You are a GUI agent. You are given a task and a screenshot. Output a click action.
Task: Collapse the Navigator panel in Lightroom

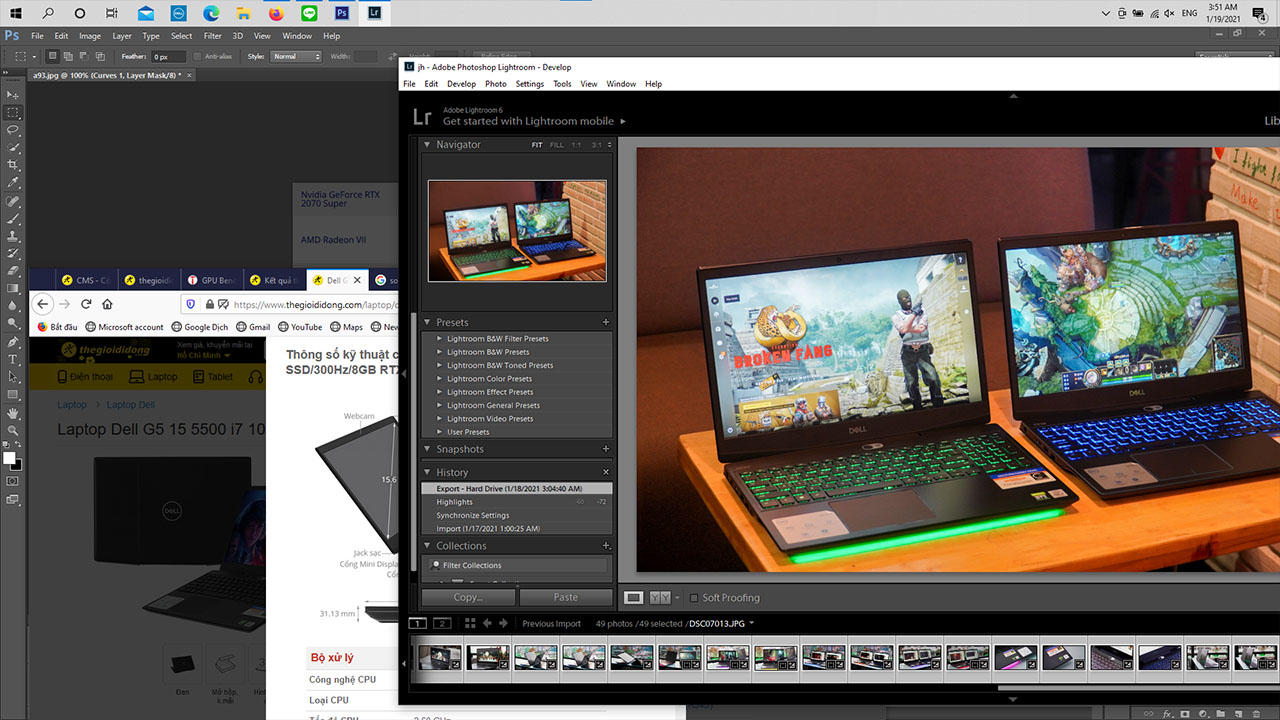(x=427, y=145)
